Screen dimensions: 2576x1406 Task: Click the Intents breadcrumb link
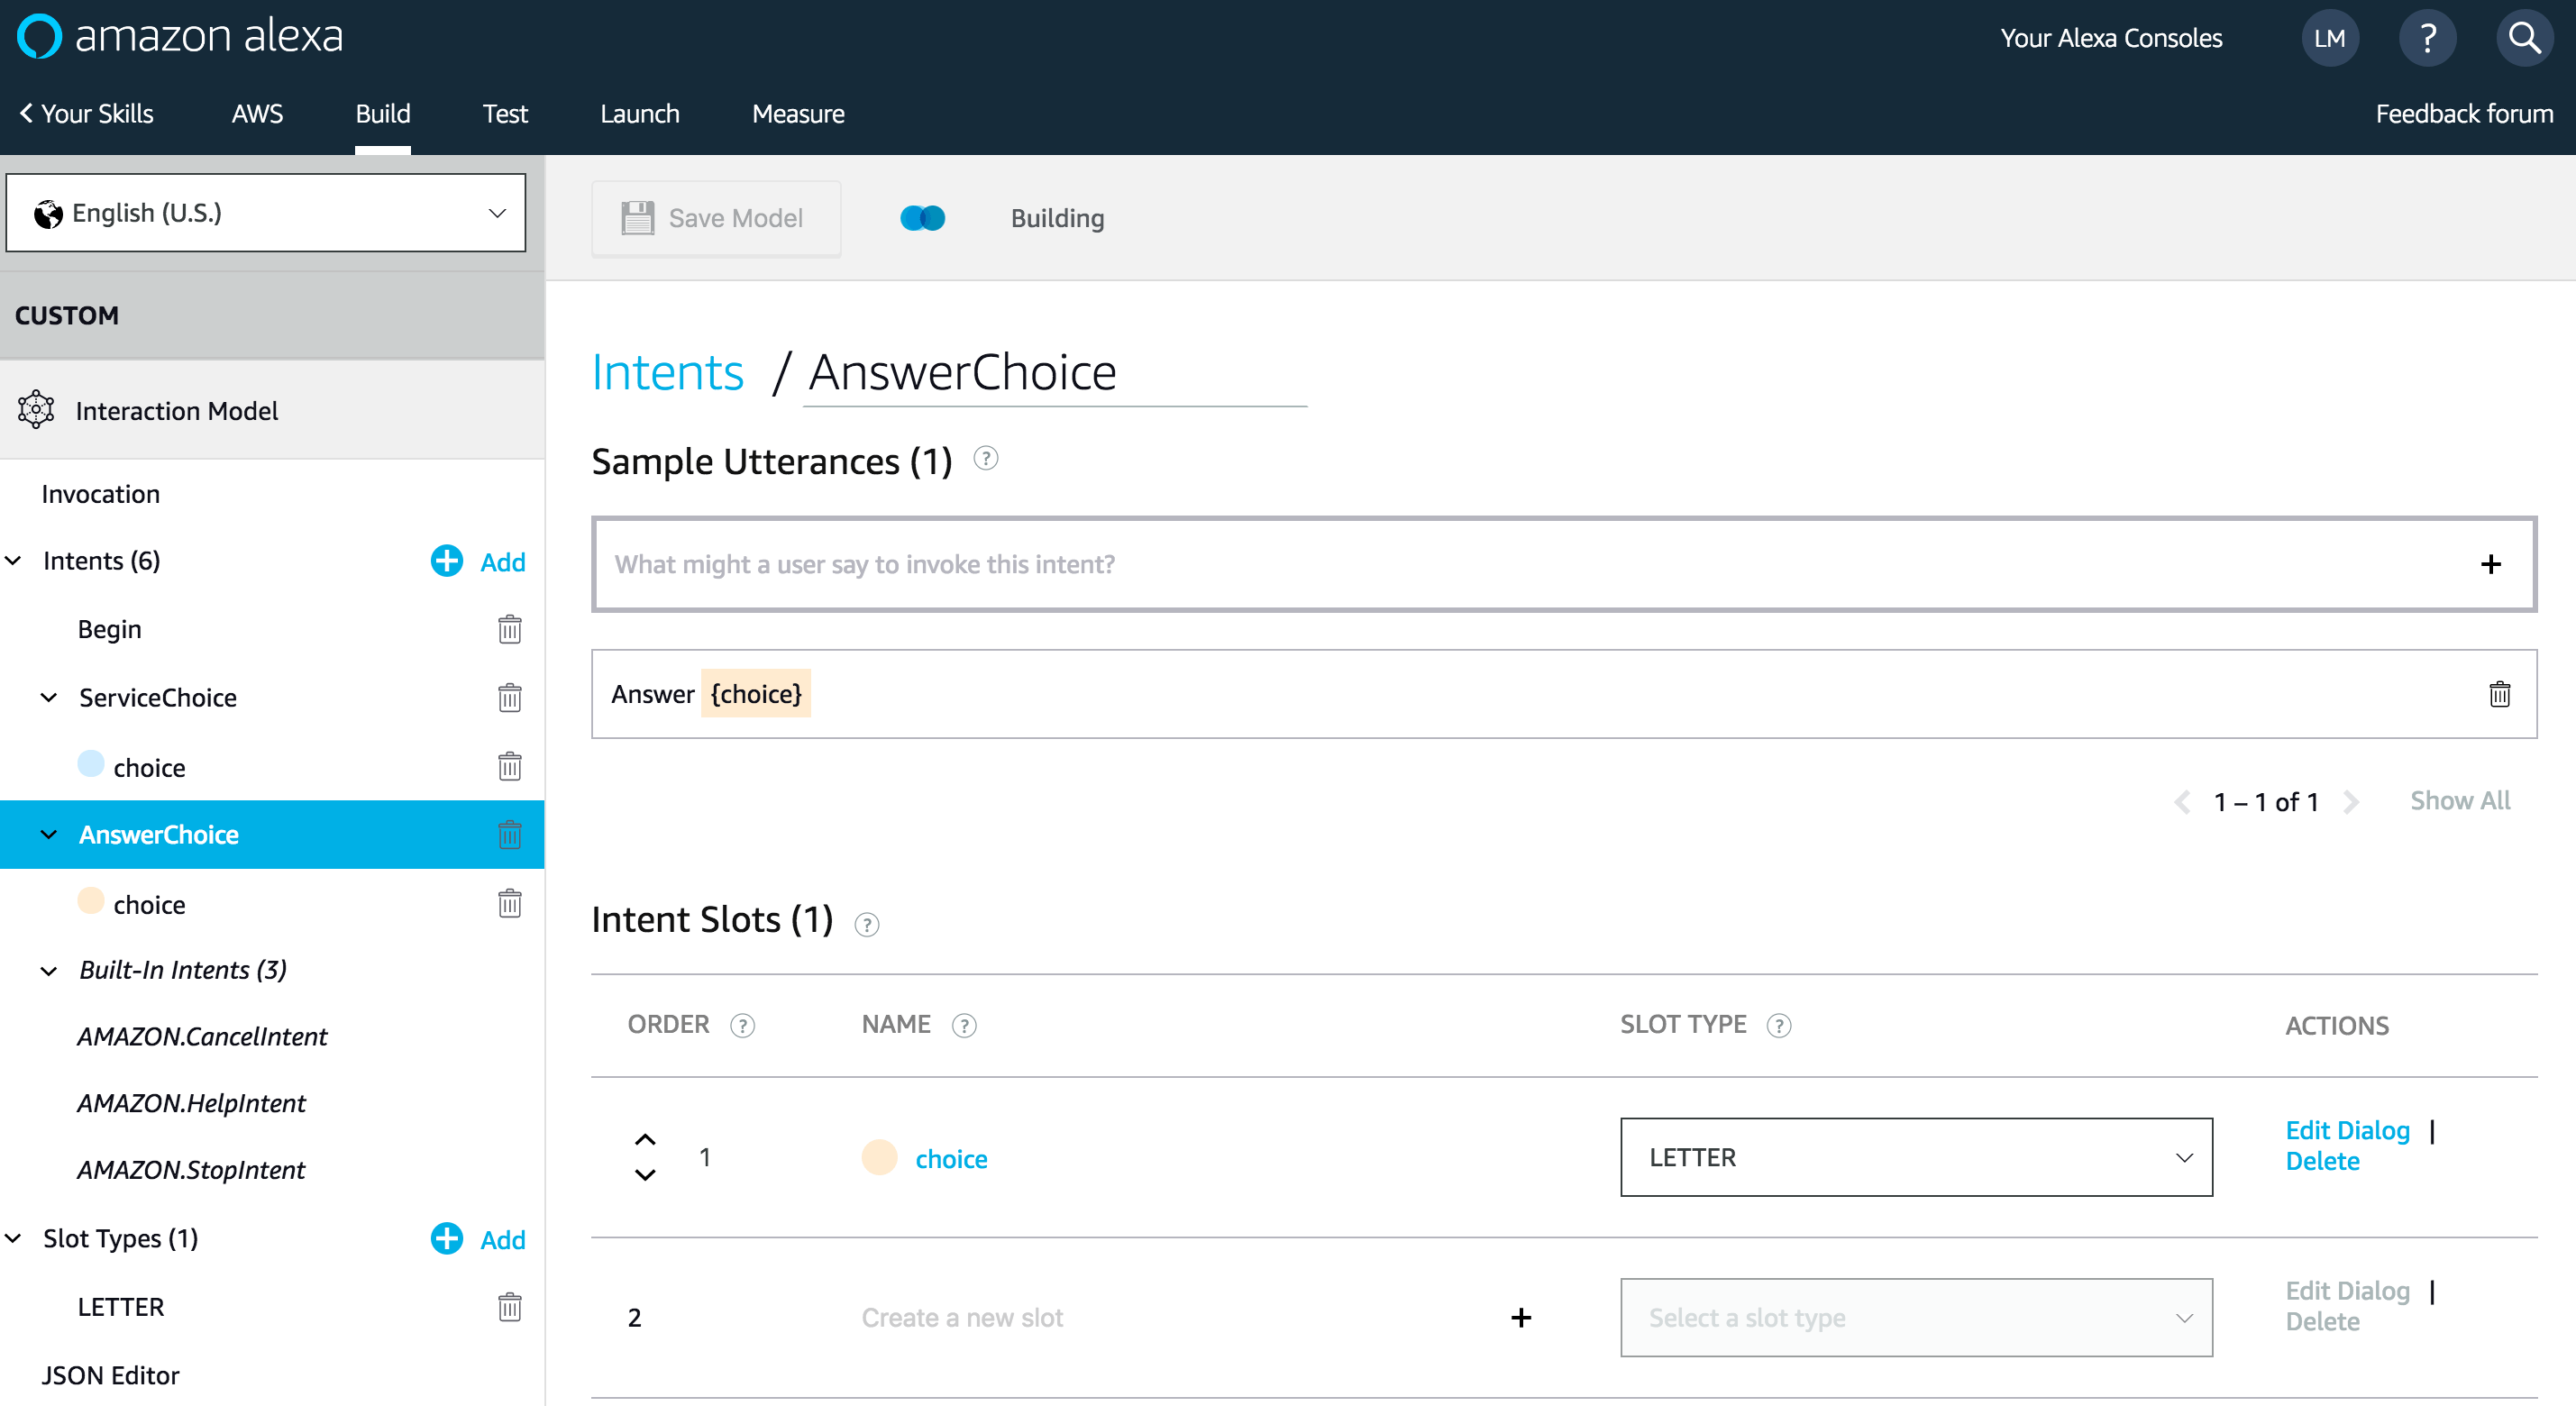(x=668, y=372)
